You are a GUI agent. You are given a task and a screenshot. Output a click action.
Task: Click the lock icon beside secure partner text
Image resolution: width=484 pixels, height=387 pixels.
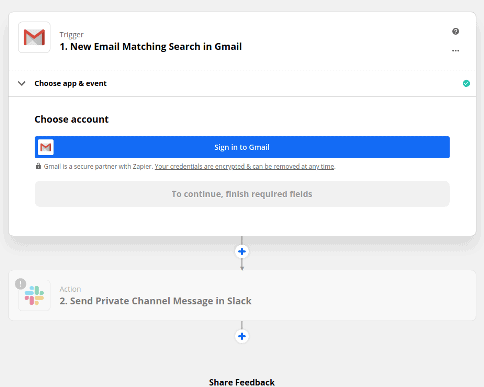[38, 166]
